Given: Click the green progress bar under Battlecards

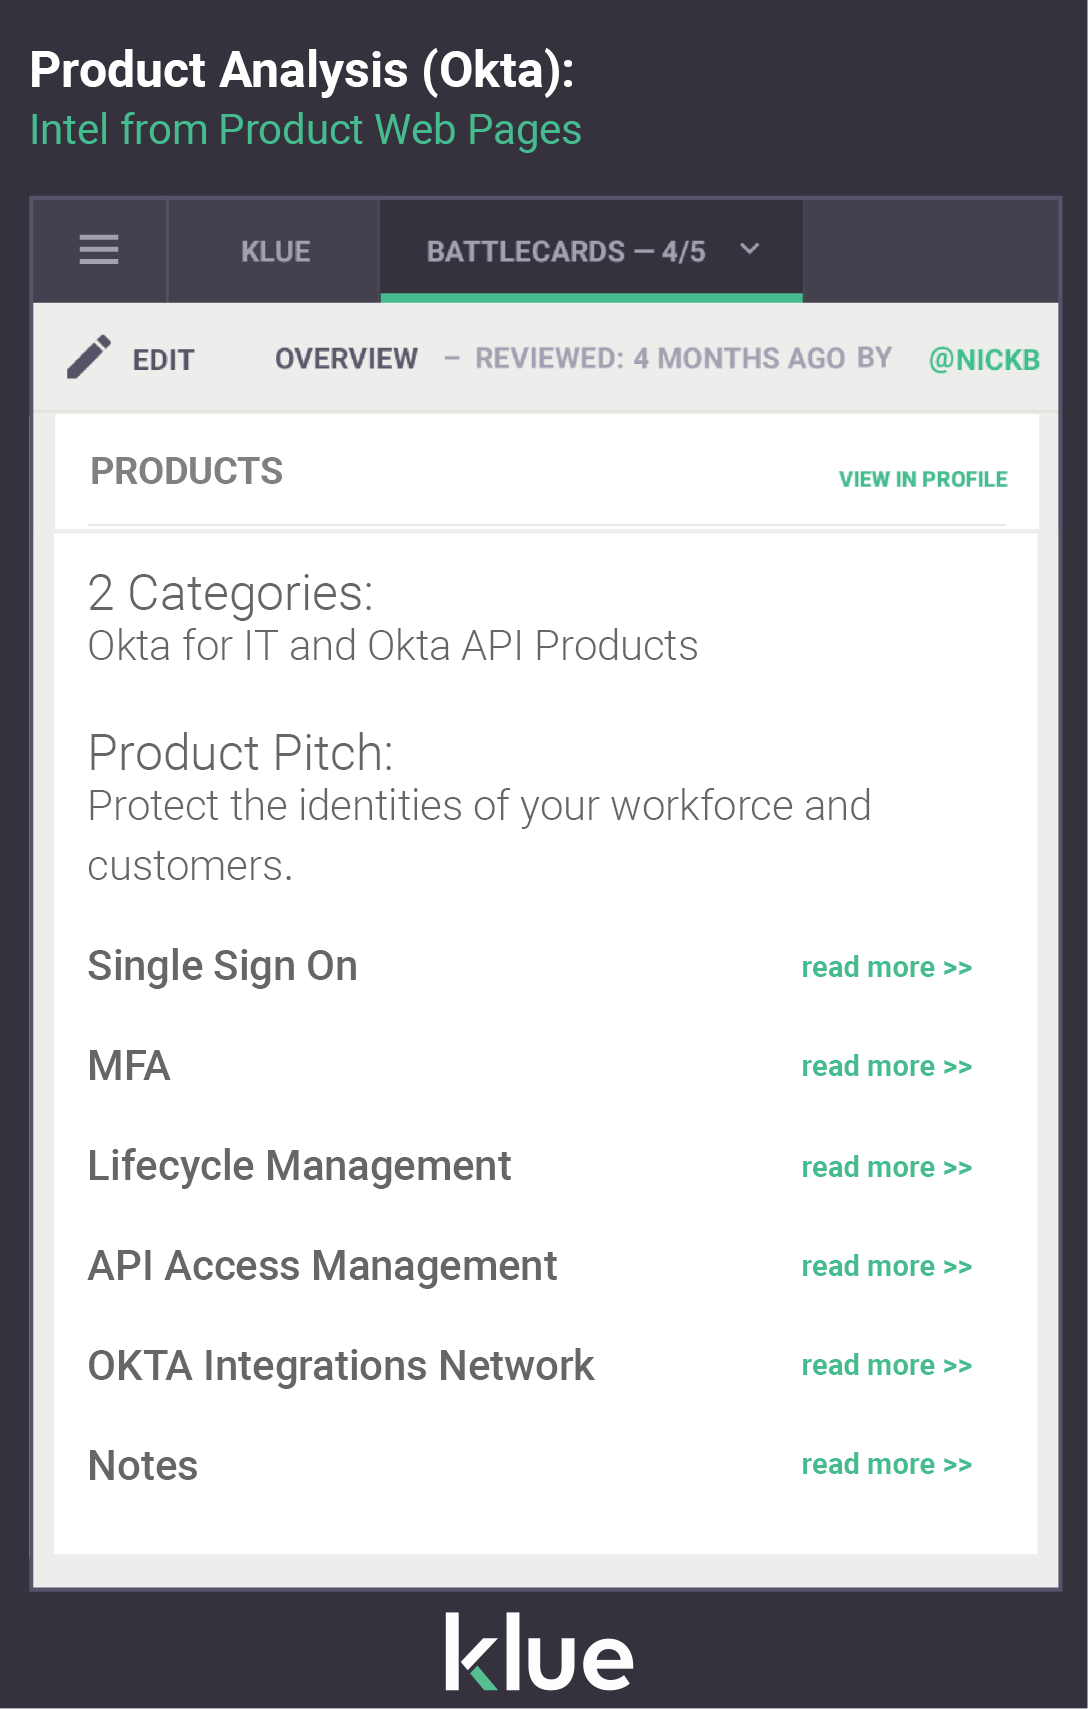Looking at the screenshot, I should (591, 298).
